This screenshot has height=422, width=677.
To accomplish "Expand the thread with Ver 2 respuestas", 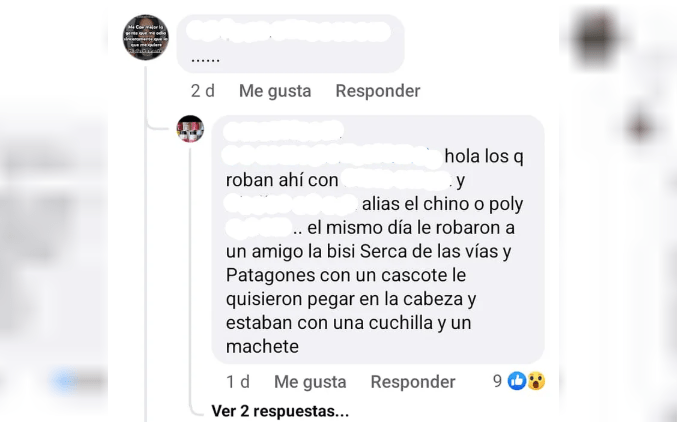I will point(280,411).
